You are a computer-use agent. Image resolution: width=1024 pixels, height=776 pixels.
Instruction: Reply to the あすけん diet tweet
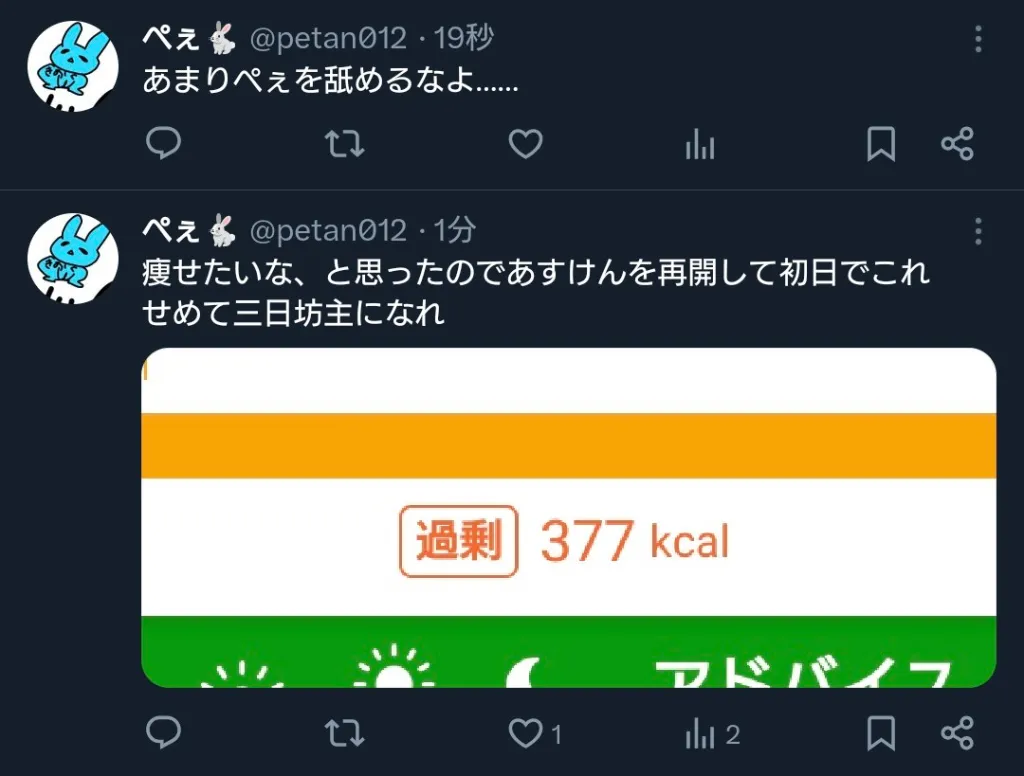click(163, 732)
